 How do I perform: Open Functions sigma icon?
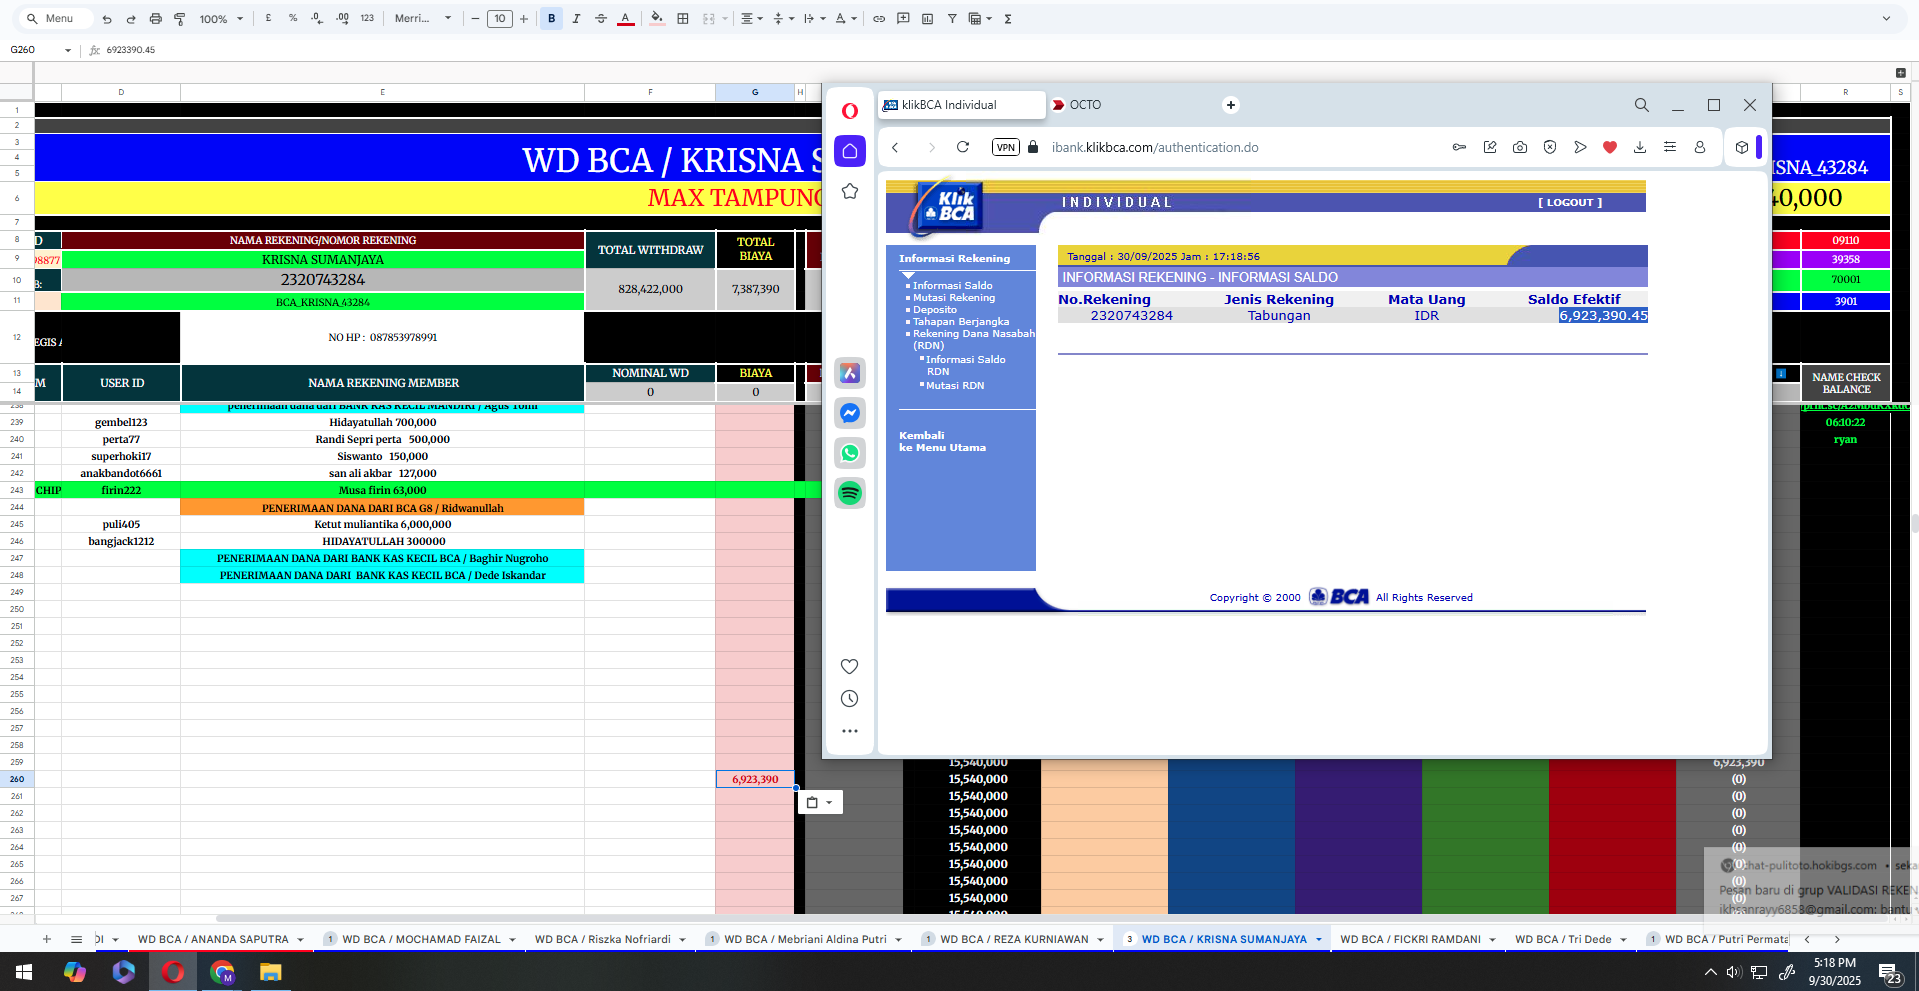click(x=1008, y=19)
